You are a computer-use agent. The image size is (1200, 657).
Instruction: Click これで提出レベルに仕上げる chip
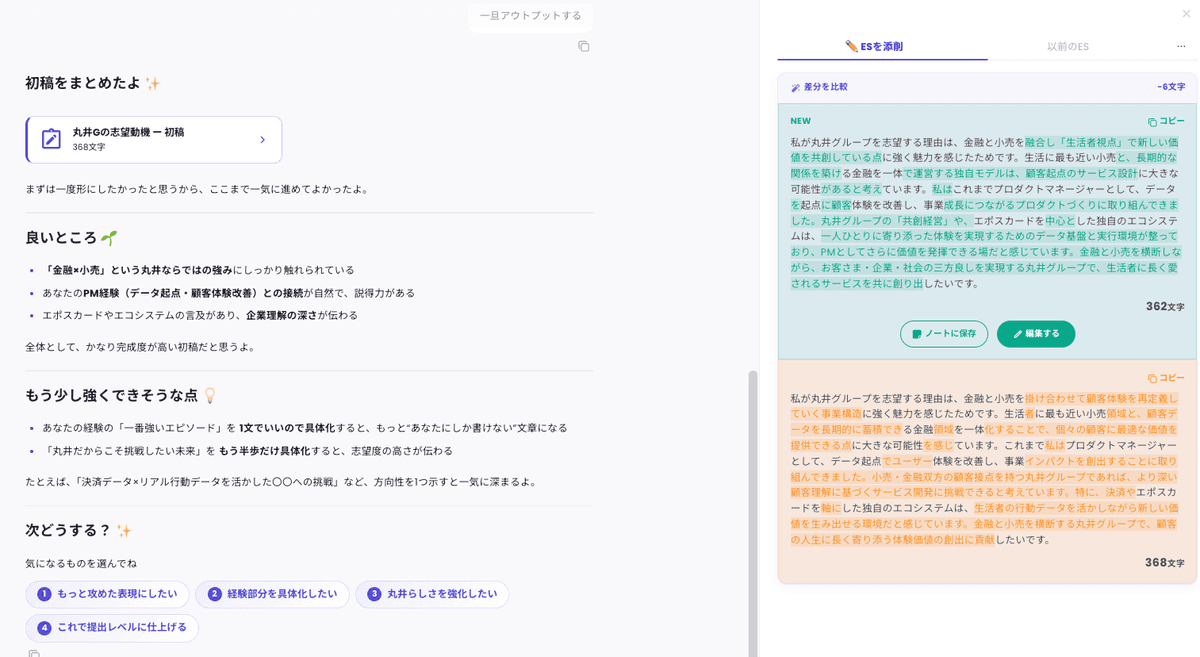click(x=111, y=628)
